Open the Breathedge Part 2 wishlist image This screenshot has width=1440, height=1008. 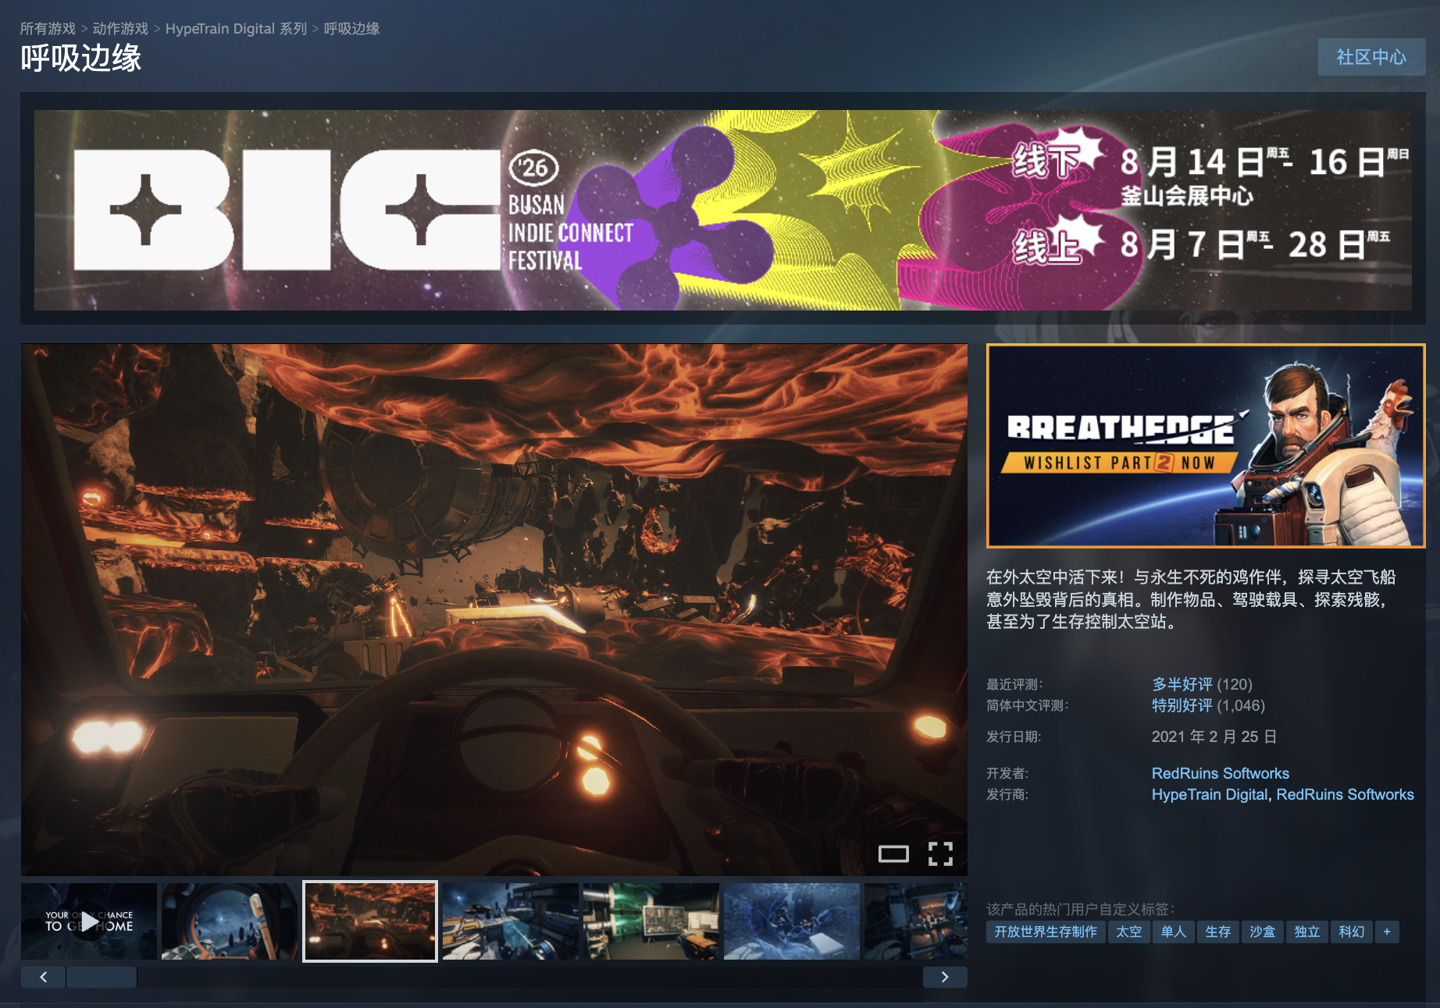click(x=1206, y=446)
